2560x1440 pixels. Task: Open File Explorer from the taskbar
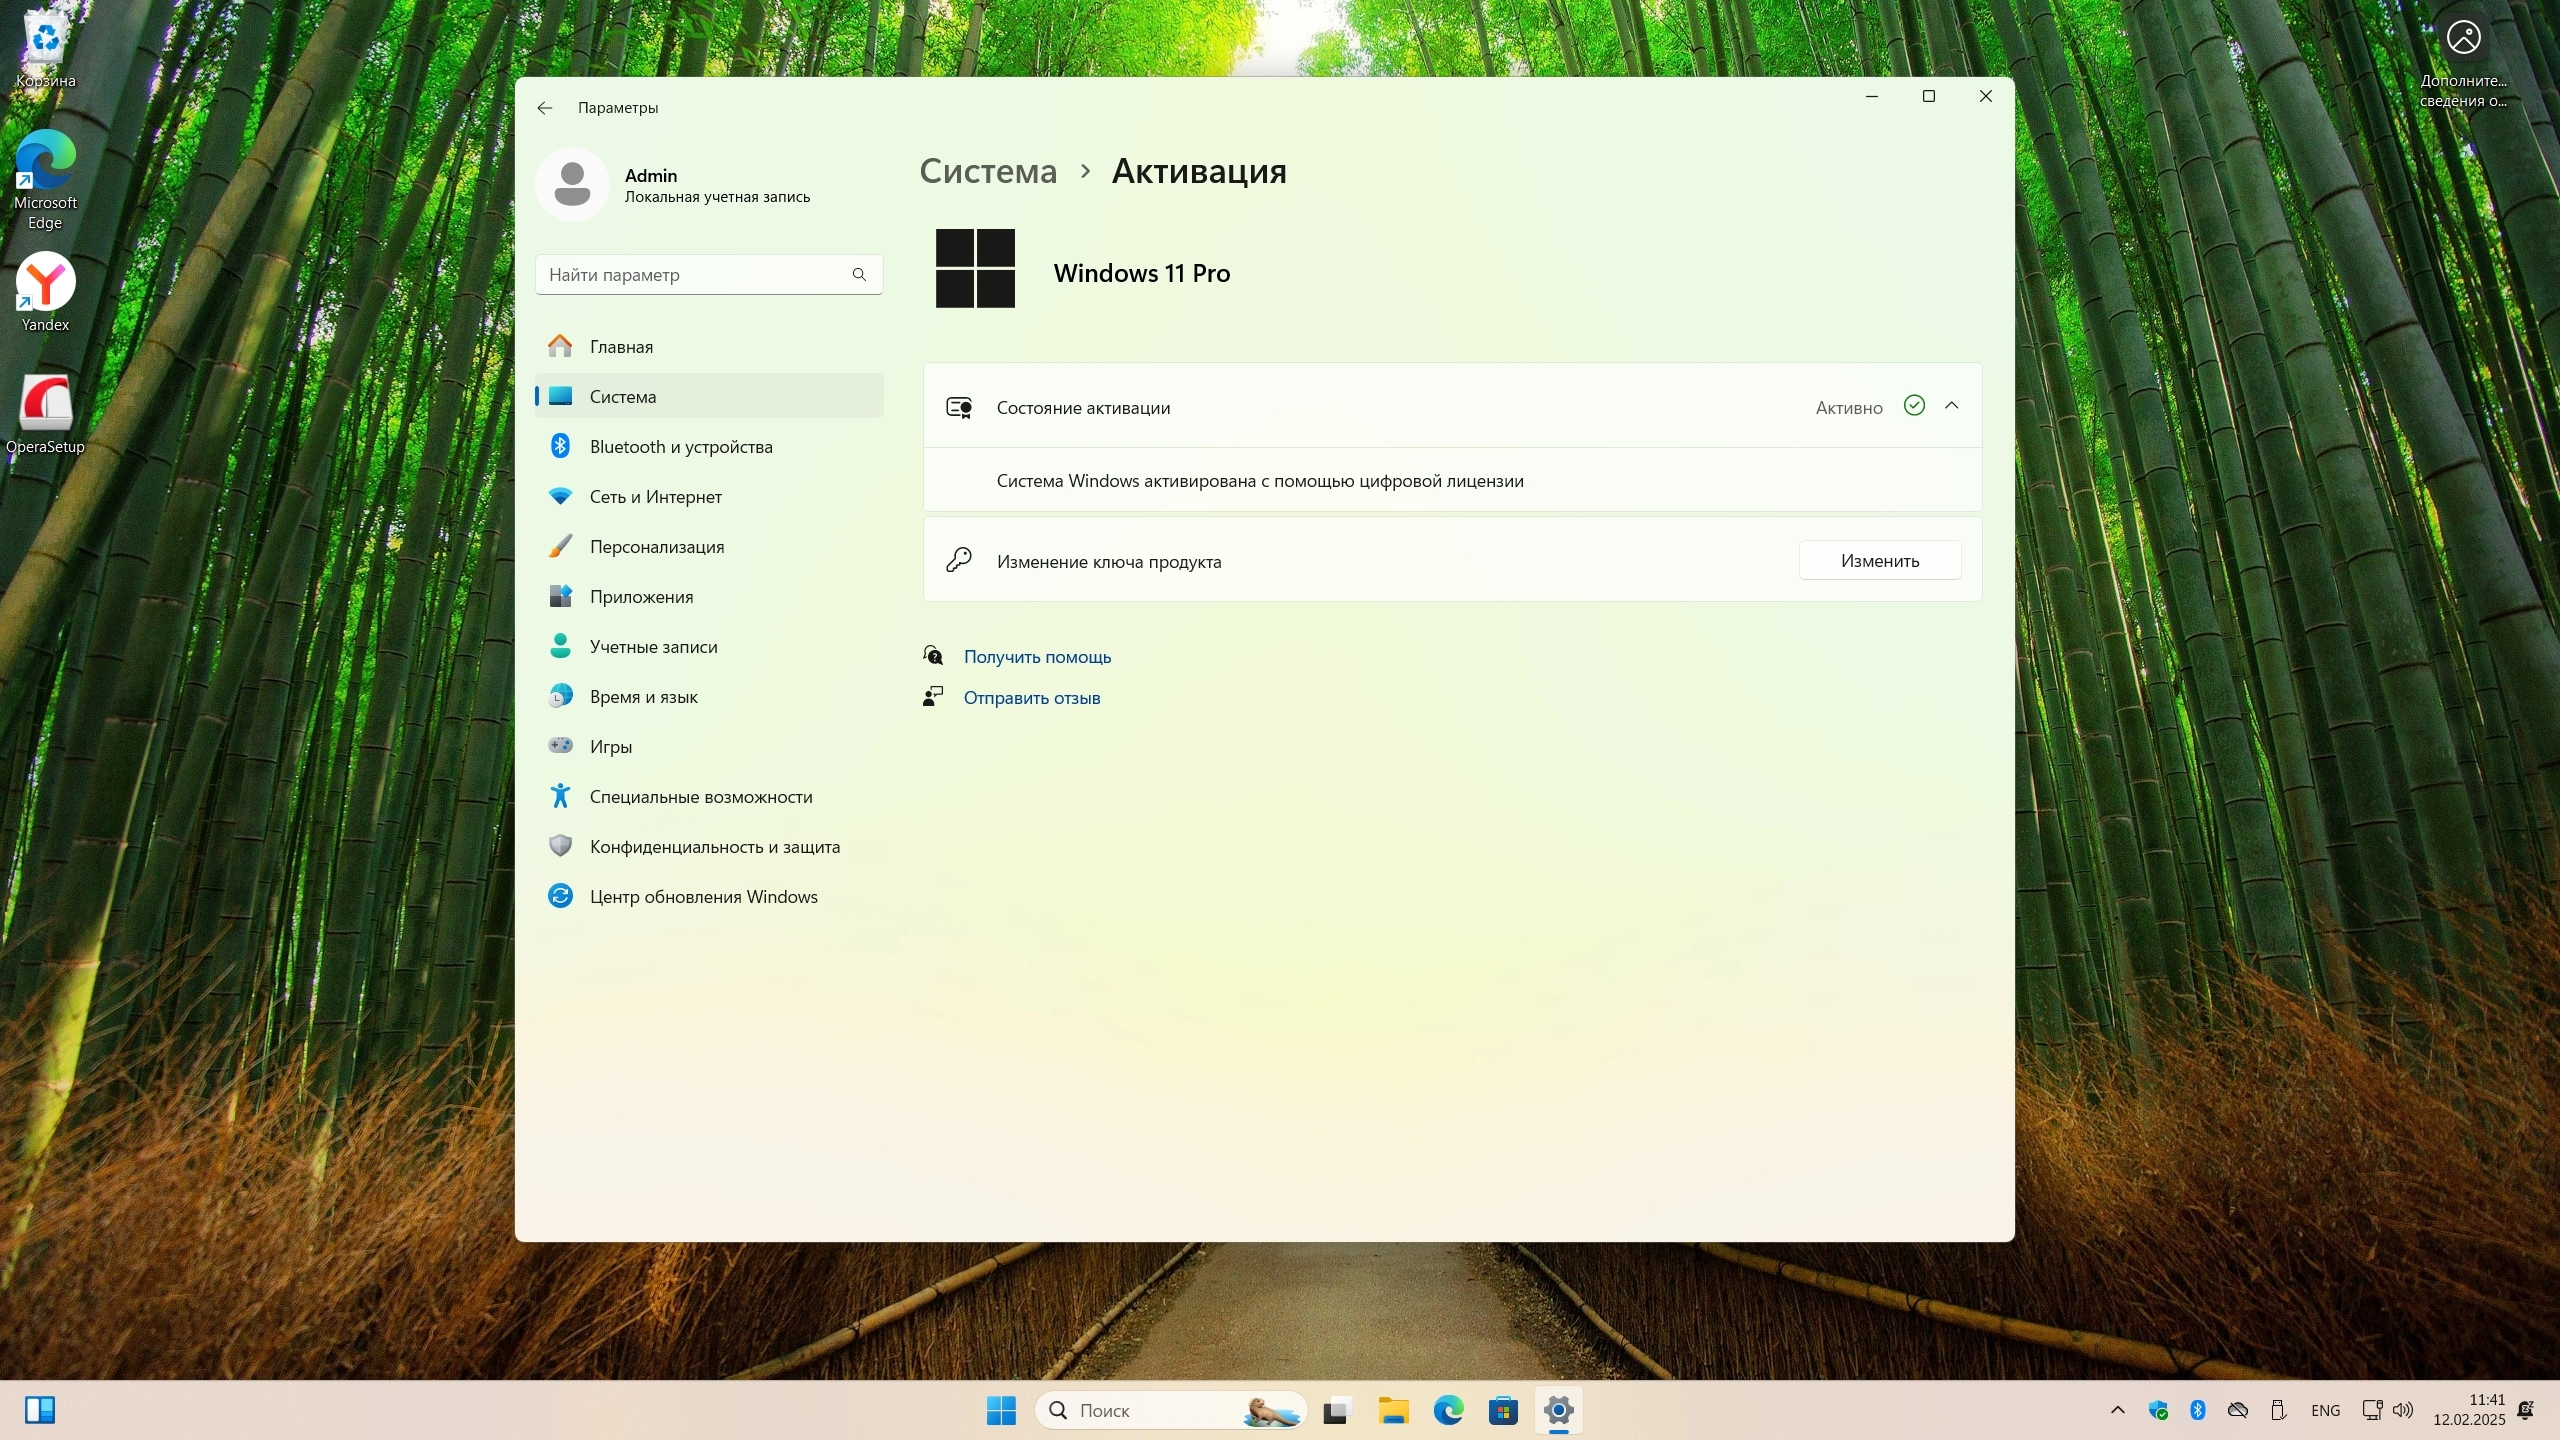[x=1392, y=1410]
